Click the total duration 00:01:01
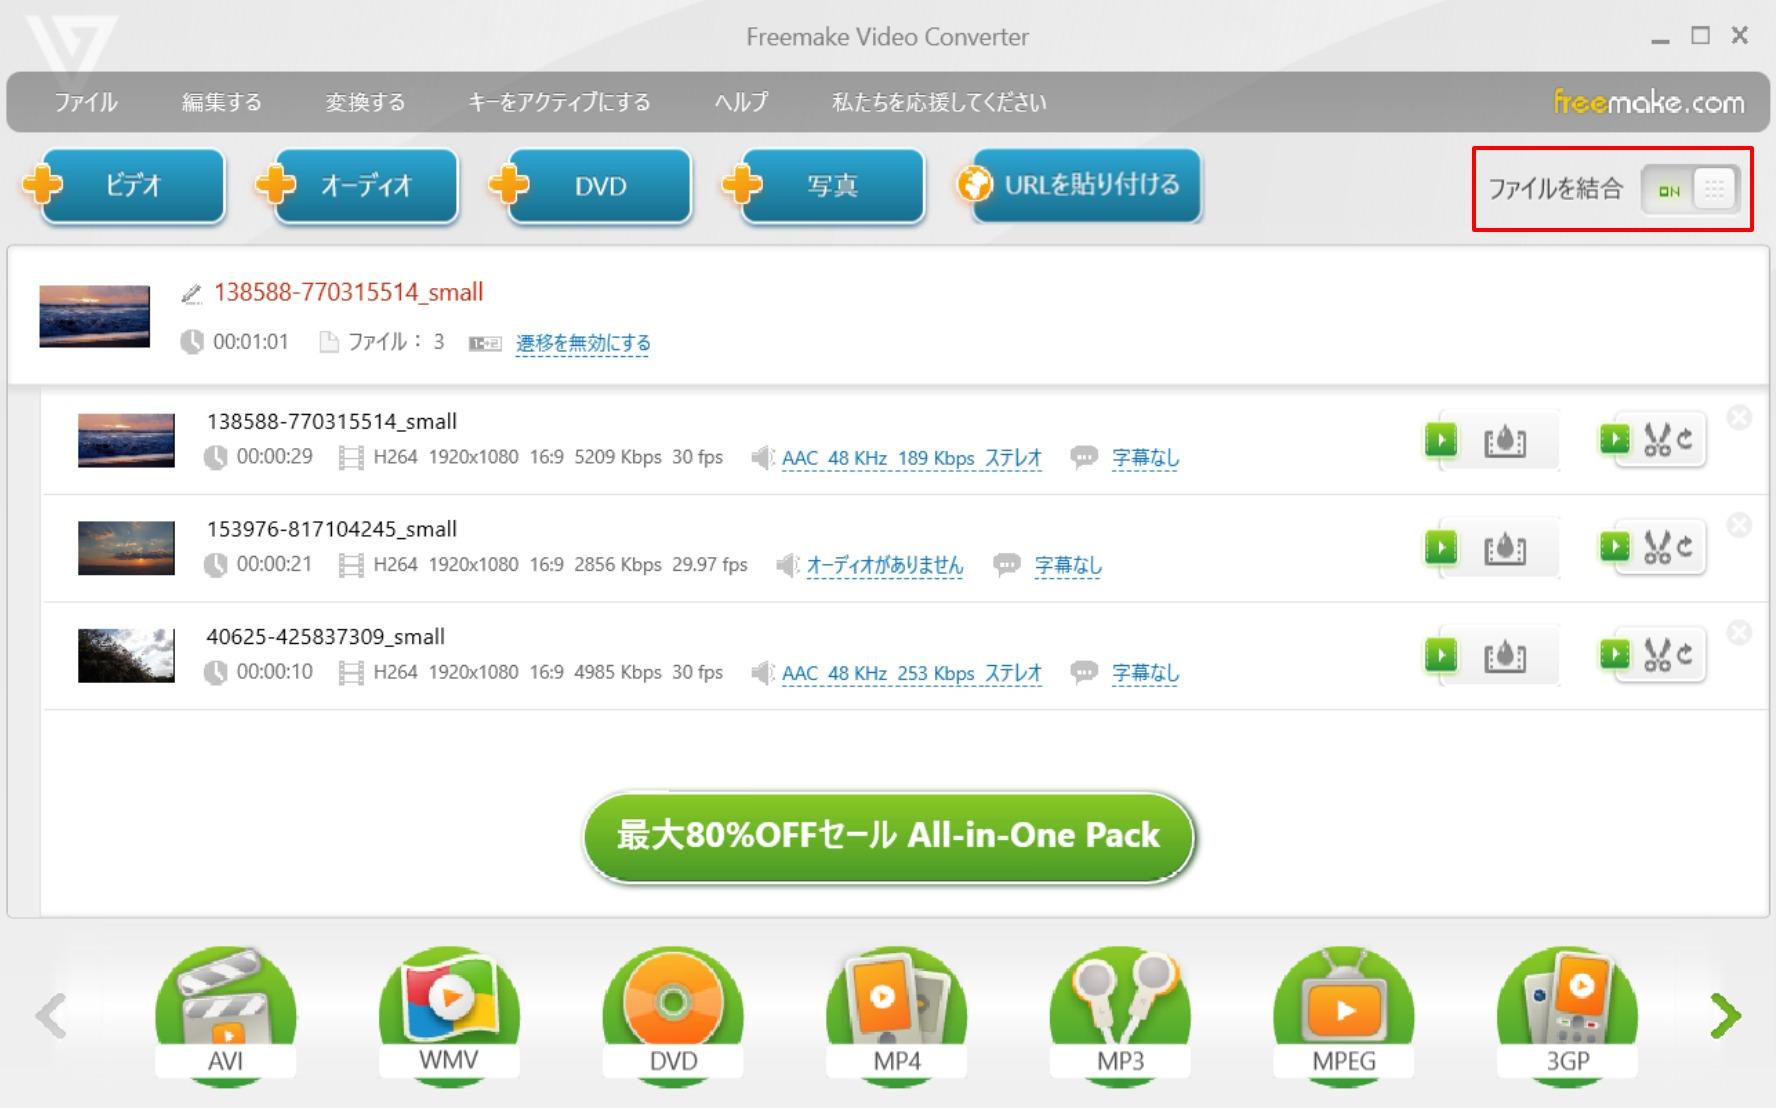Image resolution: width=1776 pixels, height=1108 pixels. [250, 342]
